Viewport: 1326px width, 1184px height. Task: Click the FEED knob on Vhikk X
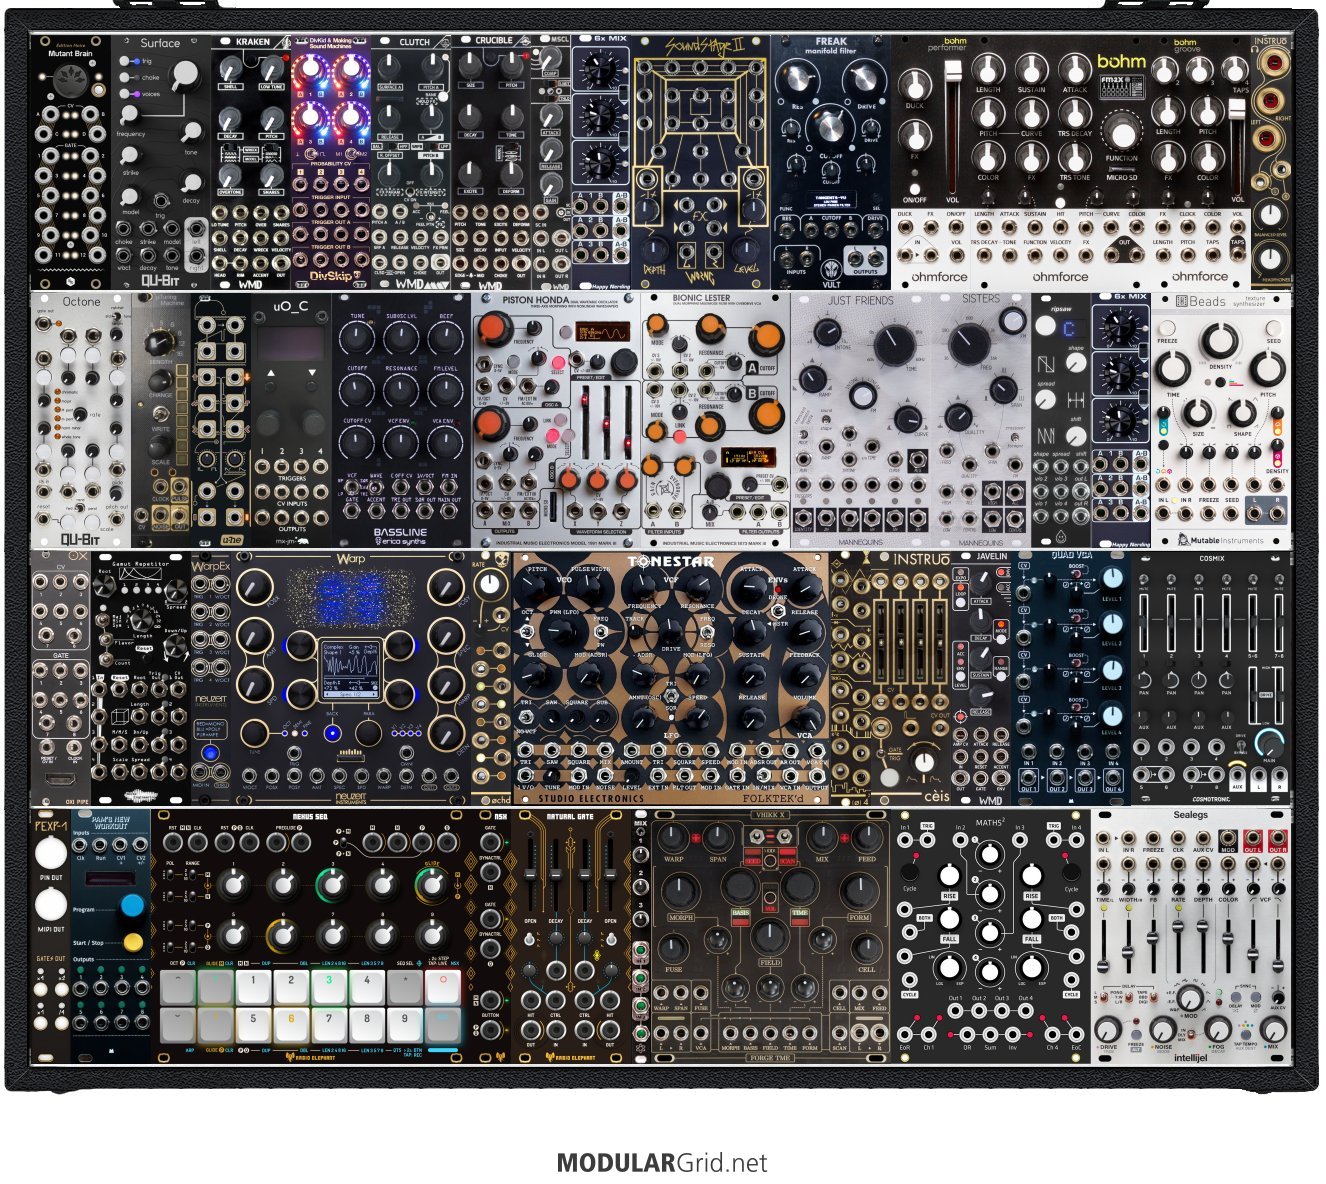(866, 838)
